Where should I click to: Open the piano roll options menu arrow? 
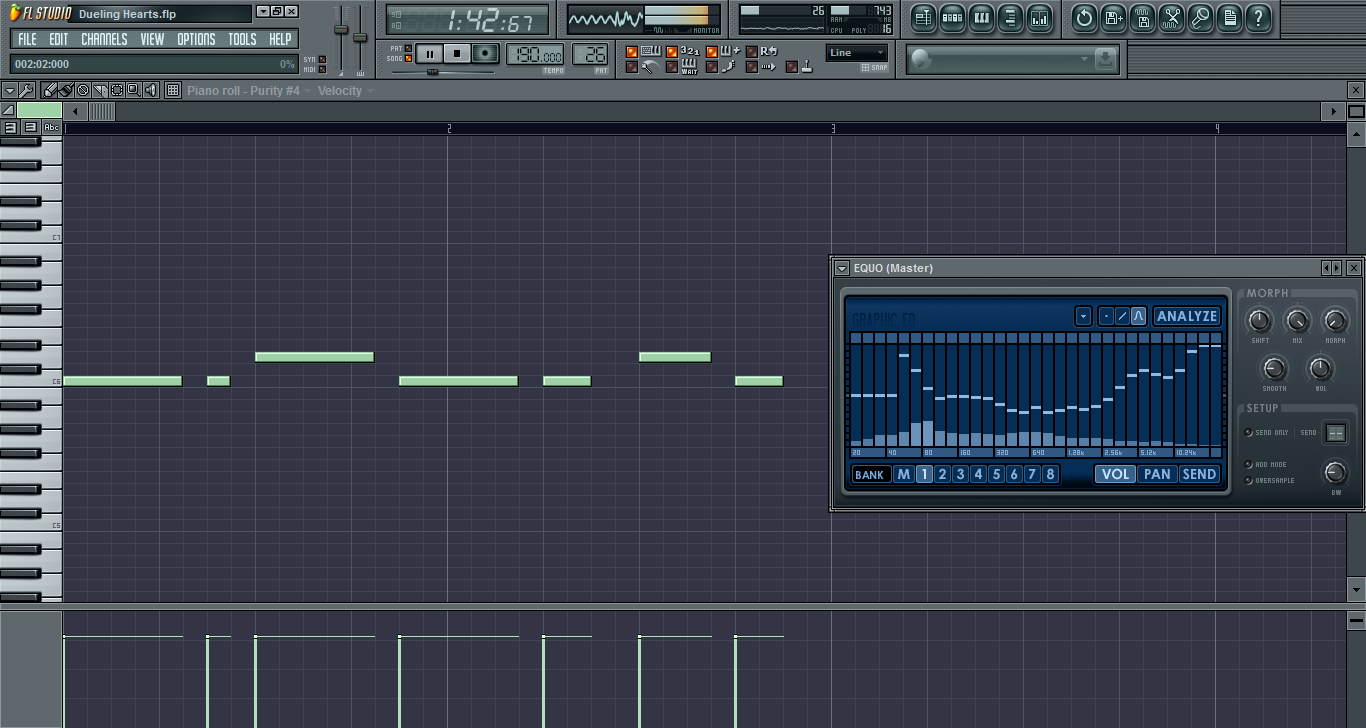(9, 90)
